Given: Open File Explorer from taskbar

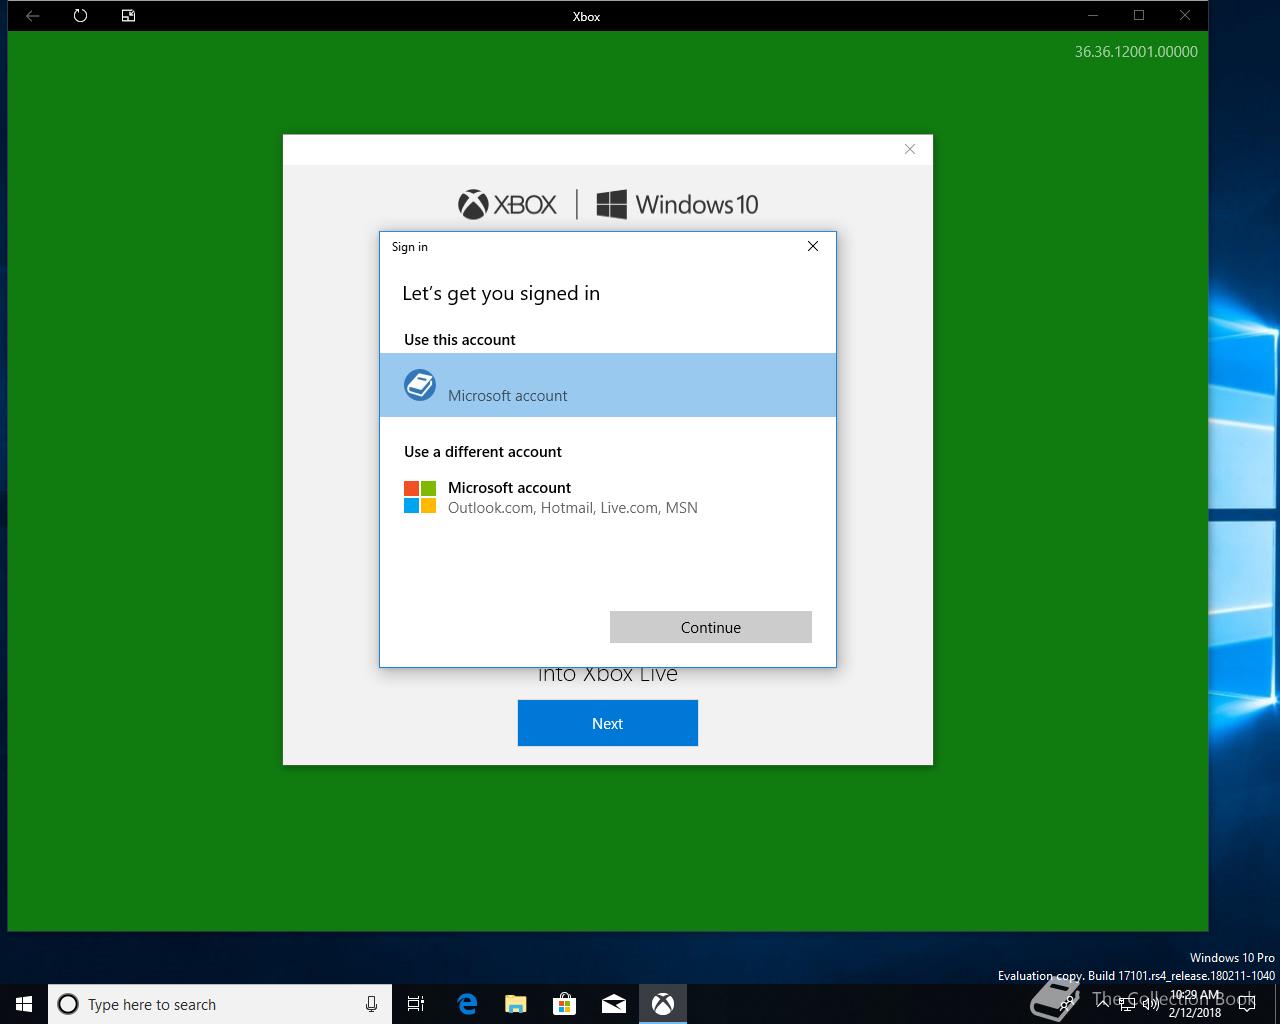Looking at the screenshot, I should (x=516, y=1004).
